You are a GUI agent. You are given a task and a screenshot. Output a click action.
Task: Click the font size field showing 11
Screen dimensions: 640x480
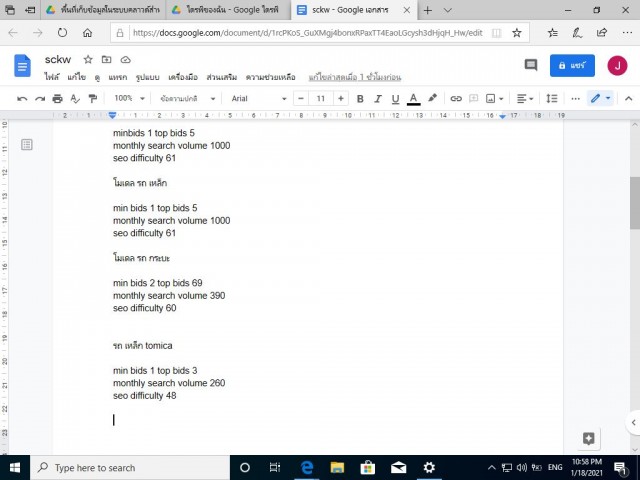click(321, 98)
